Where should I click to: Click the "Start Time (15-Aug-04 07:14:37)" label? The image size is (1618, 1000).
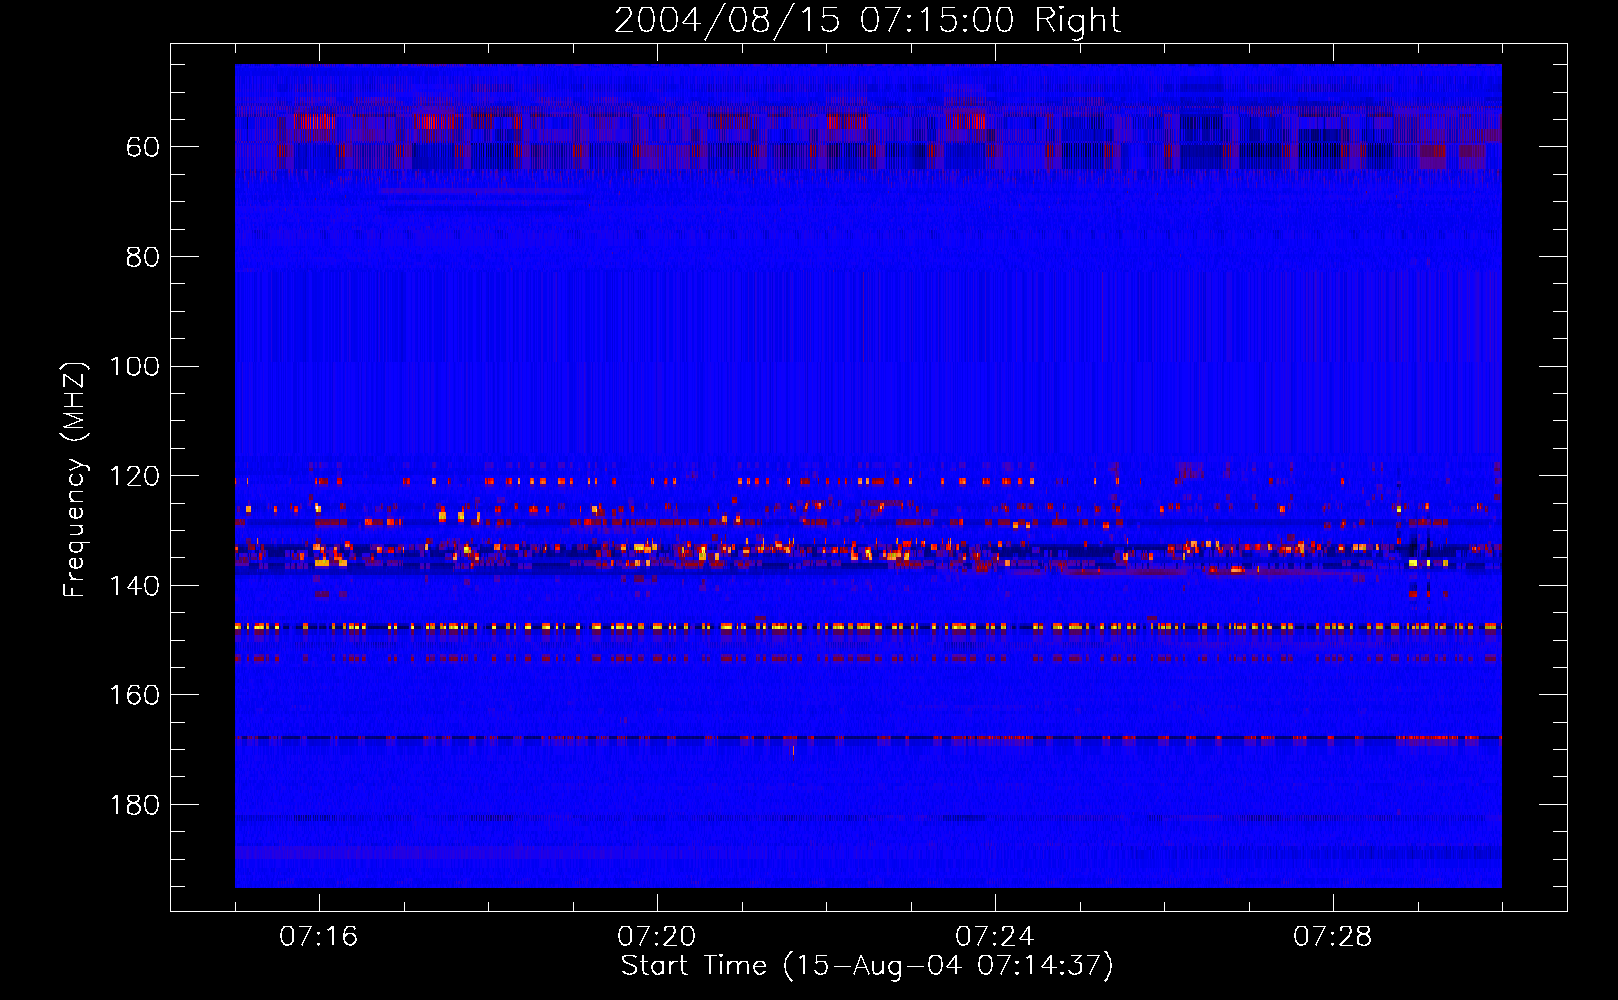click(867, 966)
